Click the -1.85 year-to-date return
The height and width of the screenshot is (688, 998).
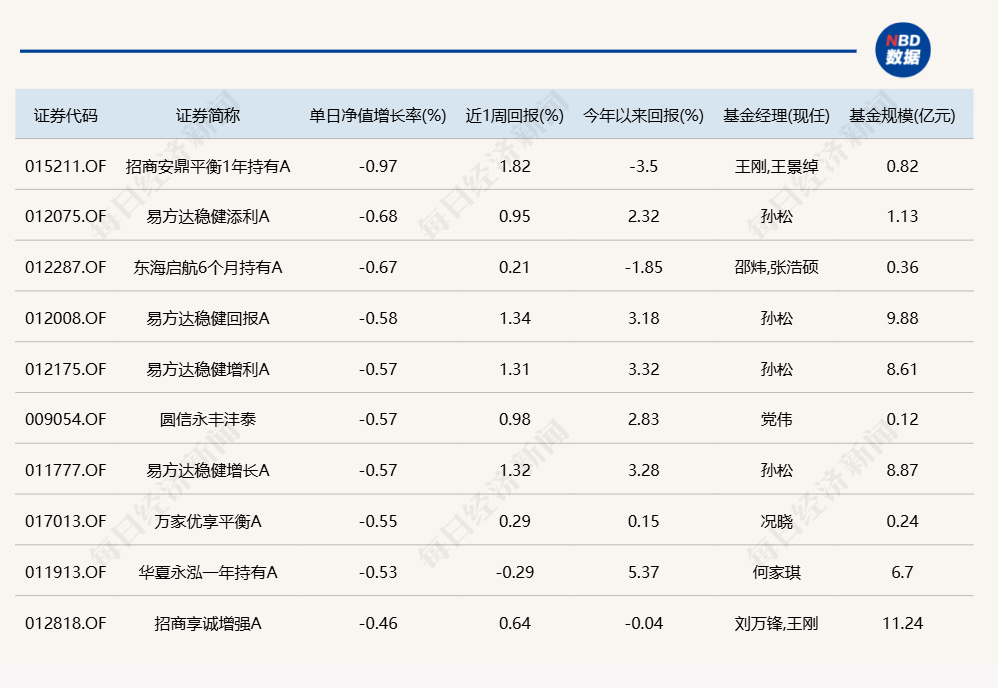[x=643, y=267]
